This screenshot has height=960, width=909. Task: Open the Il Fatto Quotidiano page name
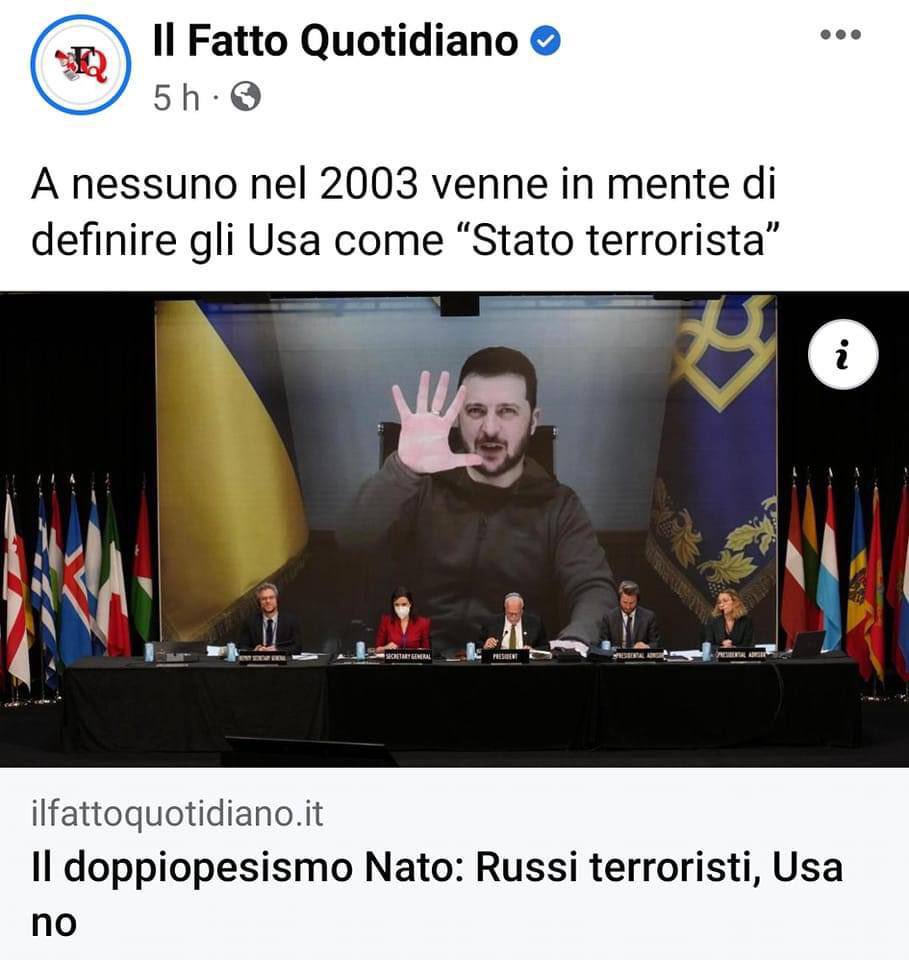(335, 41)
